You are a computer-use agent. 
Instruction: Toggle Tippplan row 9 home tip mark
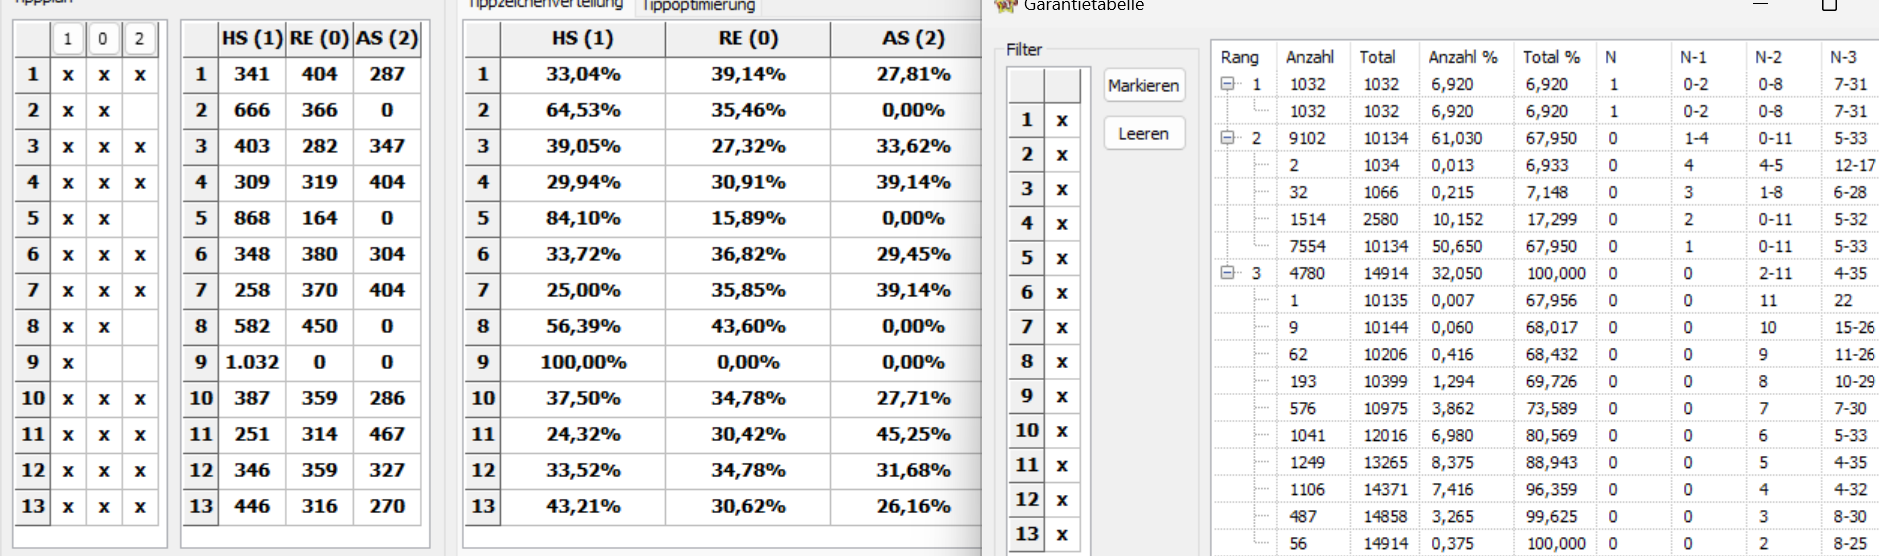(68, 362)
